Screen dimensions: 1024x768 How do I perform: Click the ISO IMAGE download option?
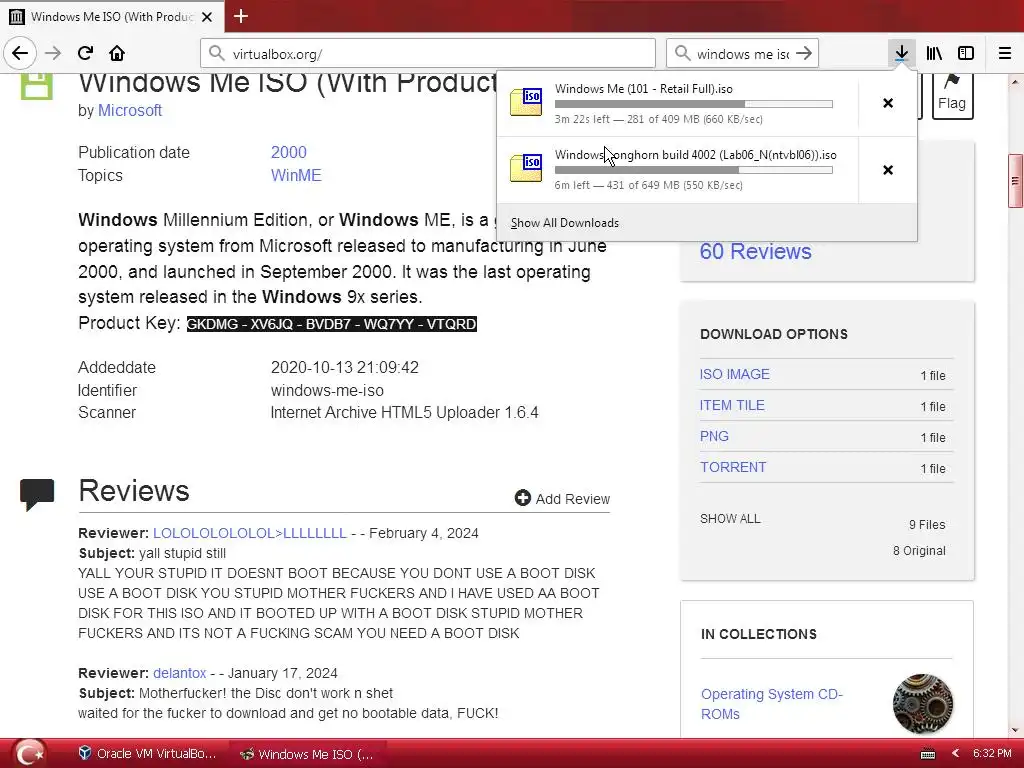coord(735,374)
